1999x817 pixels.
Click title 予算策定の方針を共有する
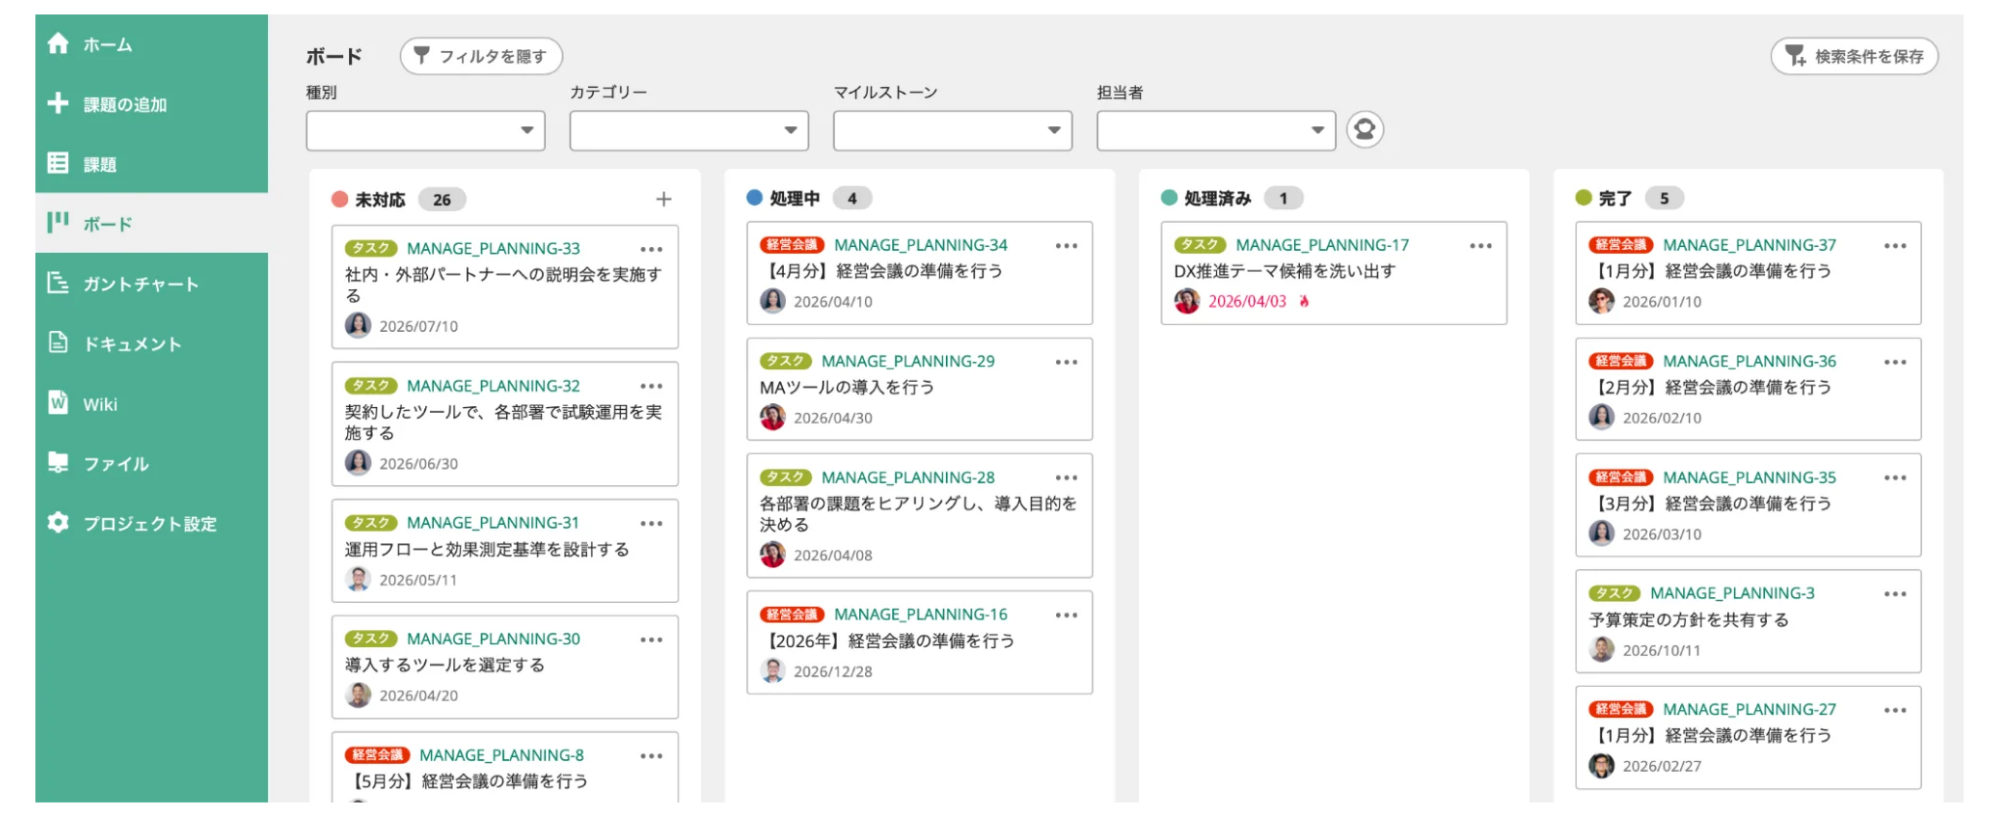click(1689, 620)
